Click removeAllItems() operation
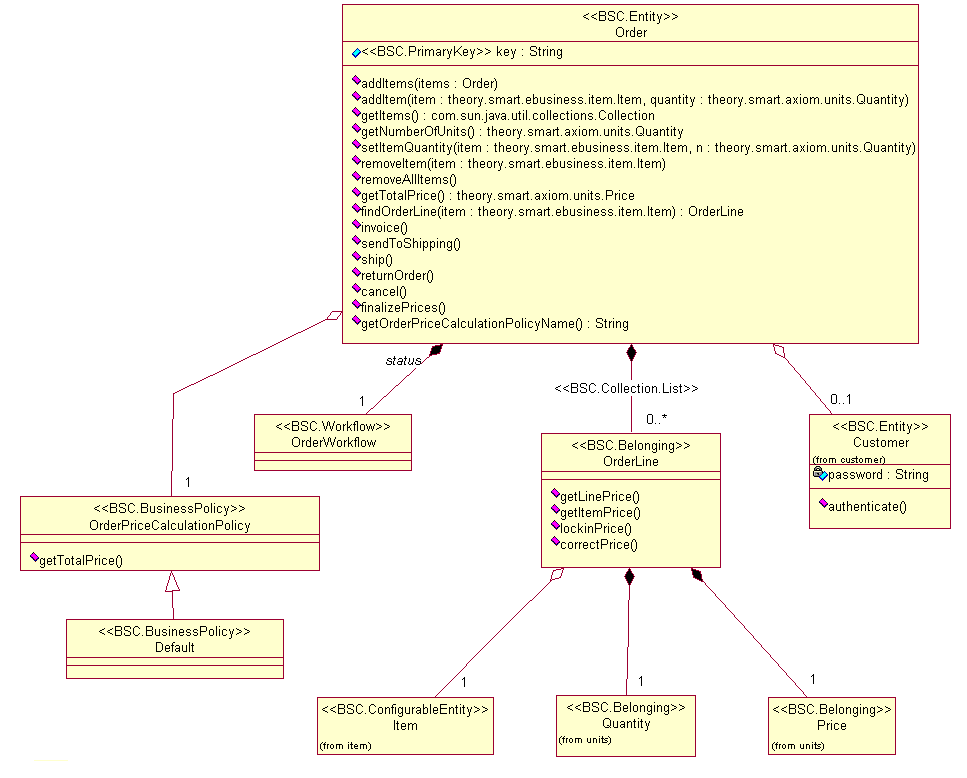Viewport: 967px width, 778px height. click(408, 179)
